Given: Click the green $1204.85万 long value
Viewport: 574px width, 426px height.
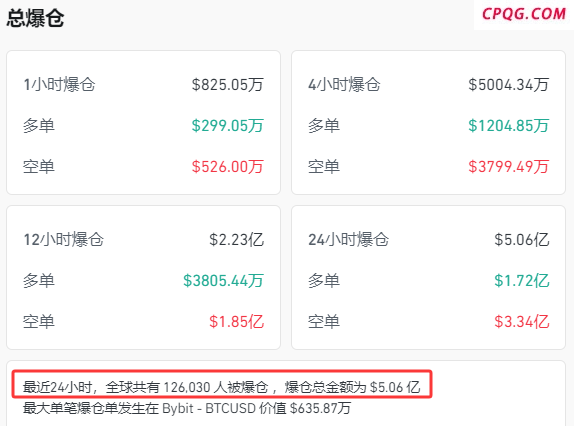Looking at the screenshot, I should click(x=509, y=126).
